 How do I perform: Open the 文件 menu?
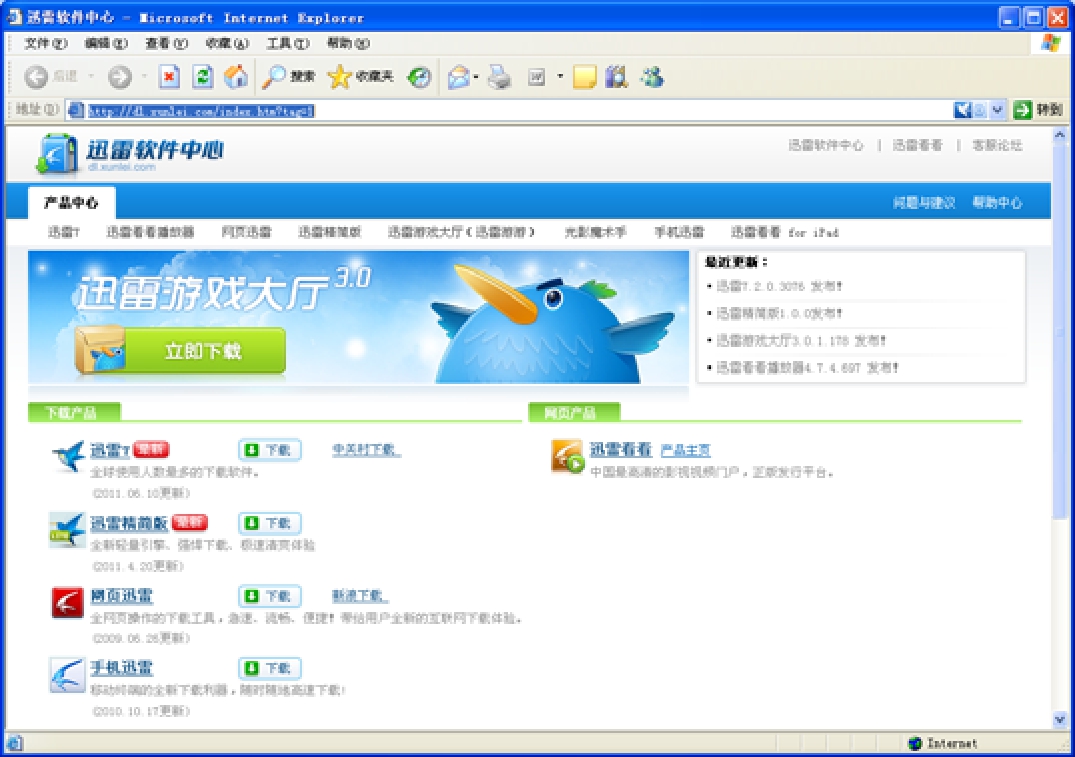[x=46, y=44]
